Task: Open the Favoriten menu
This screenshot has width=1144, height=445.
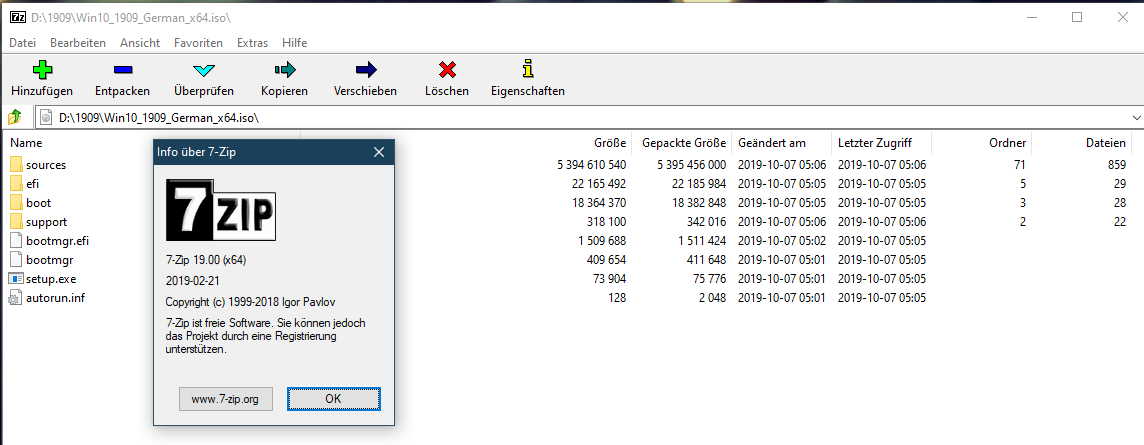Action: [198, 43]
